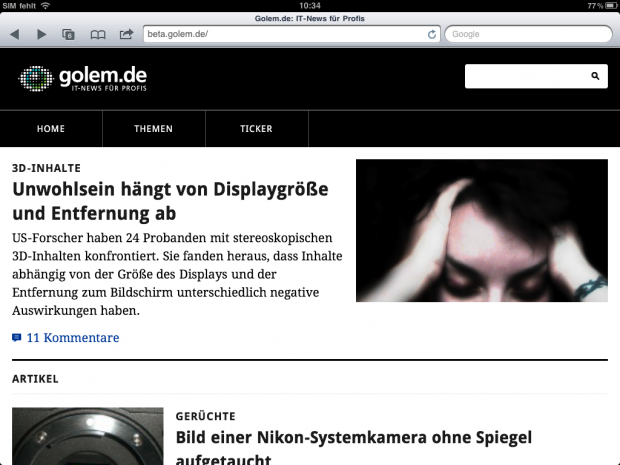Viewport: 620px width, 465px height.
Task: Open headline 'Unwohlsein hängt von Displaygröße'
Action: [170, 201]
